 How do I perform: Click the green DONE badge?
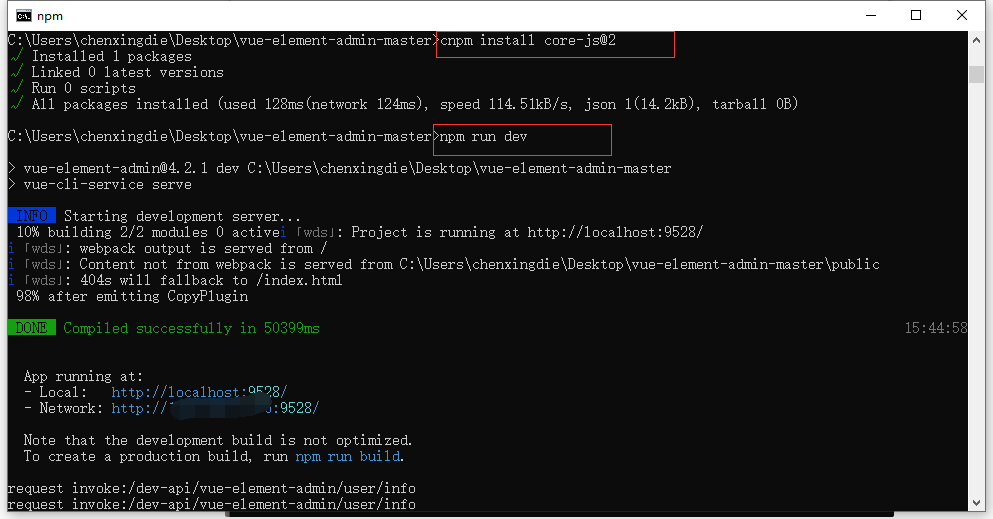pos(32,328)
